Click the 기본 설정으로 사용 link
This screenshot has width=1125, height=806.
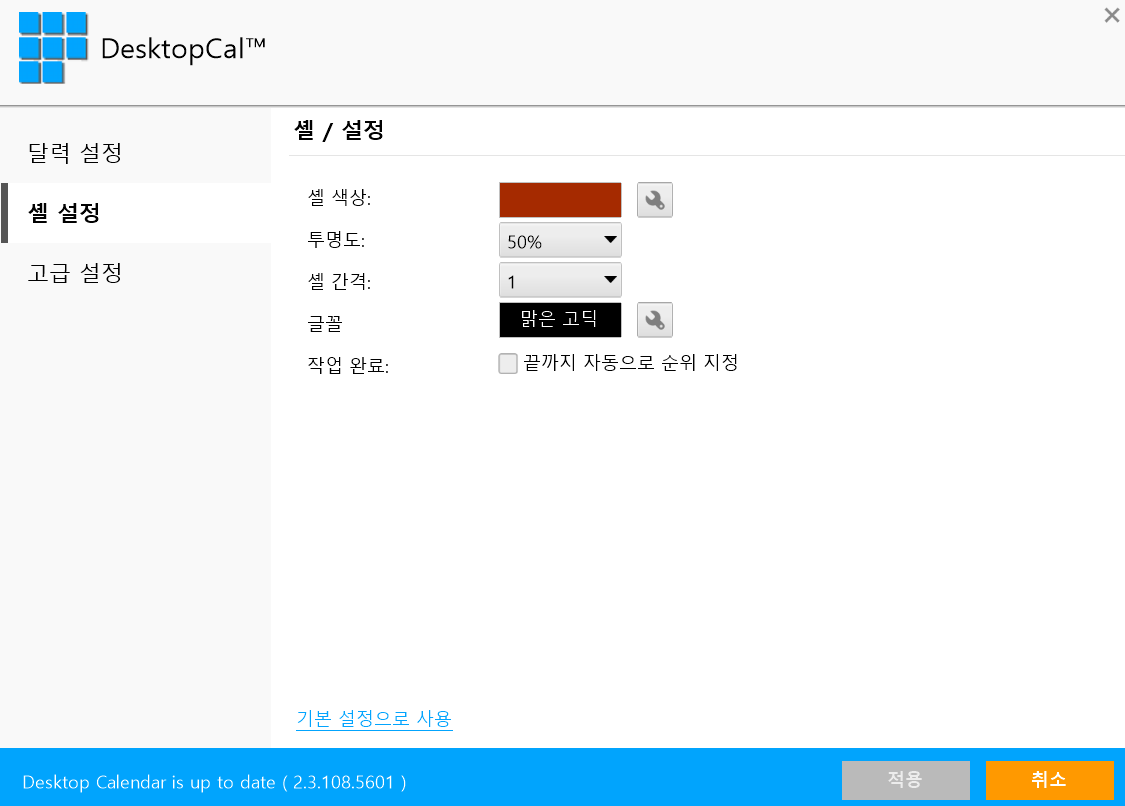point(374,718)
